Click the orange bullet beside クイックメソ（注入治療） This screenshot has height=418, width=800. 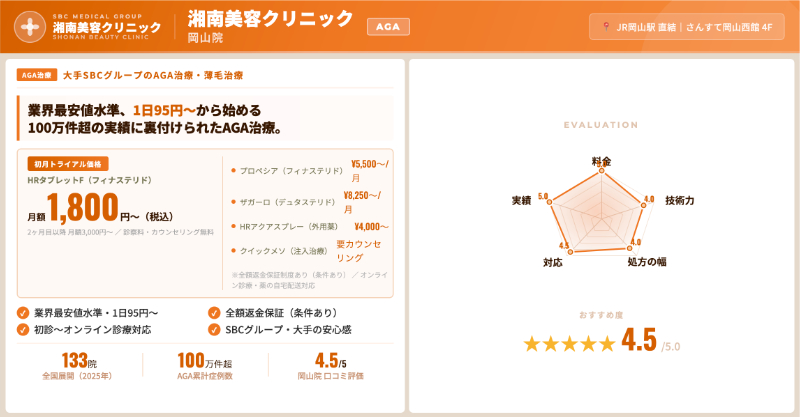click(x=233, y=251)
